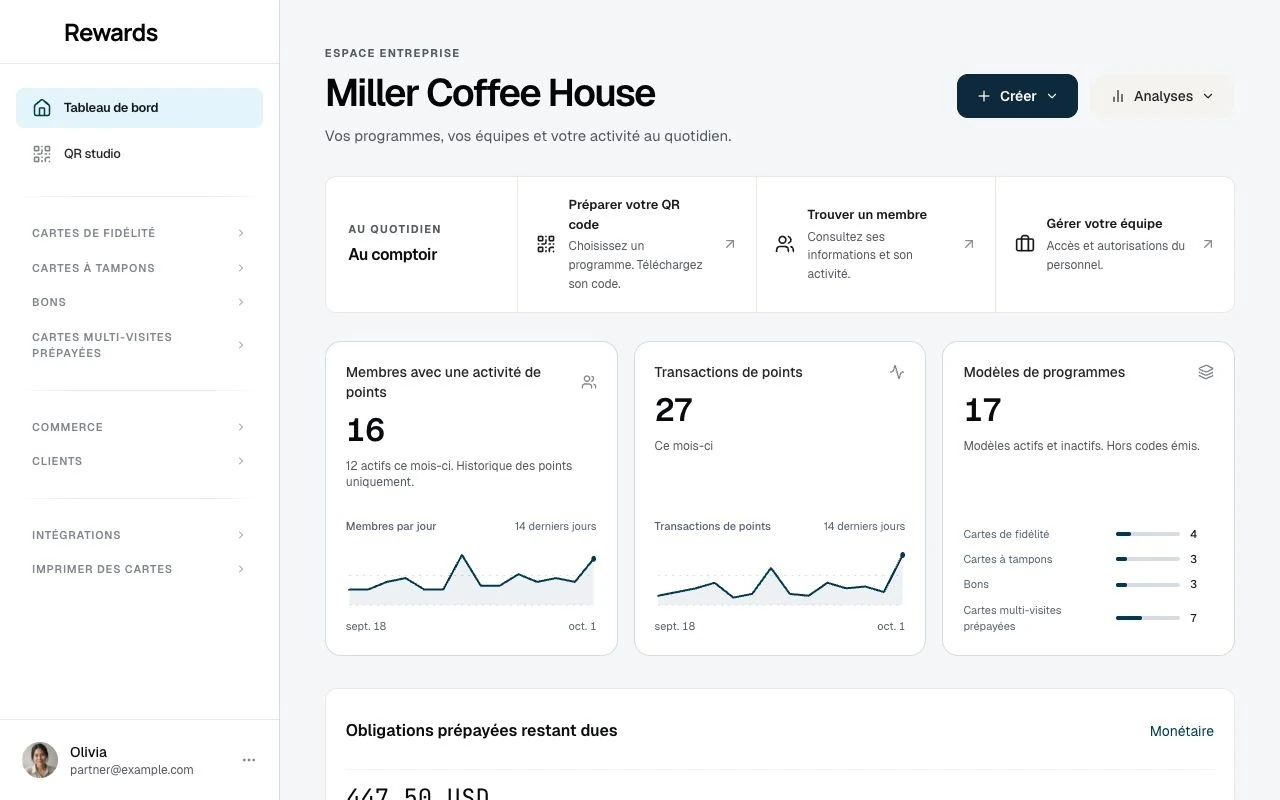Click the activity pulse icon on Transactions de points card

[x=897, y=372]
